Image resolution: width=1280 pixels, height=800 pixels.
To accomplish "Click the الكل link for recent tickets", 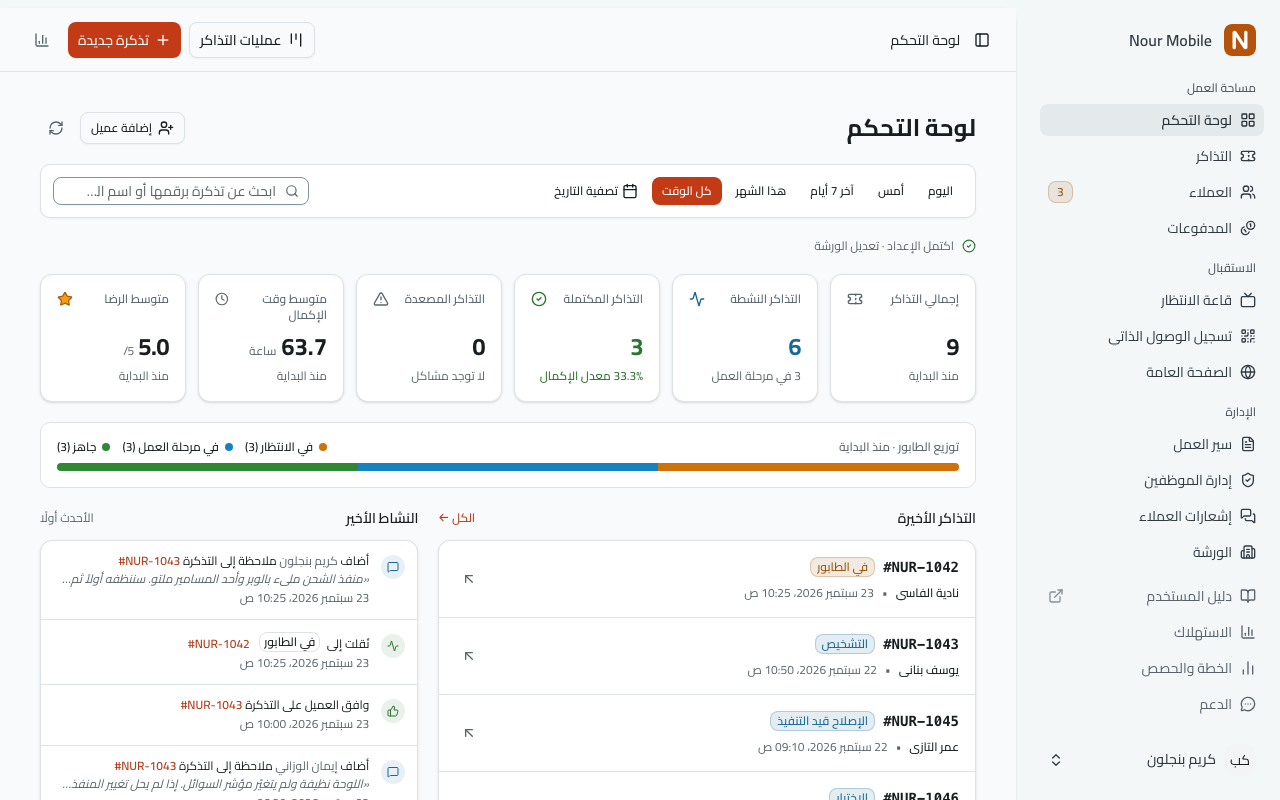I will [457, 518].
